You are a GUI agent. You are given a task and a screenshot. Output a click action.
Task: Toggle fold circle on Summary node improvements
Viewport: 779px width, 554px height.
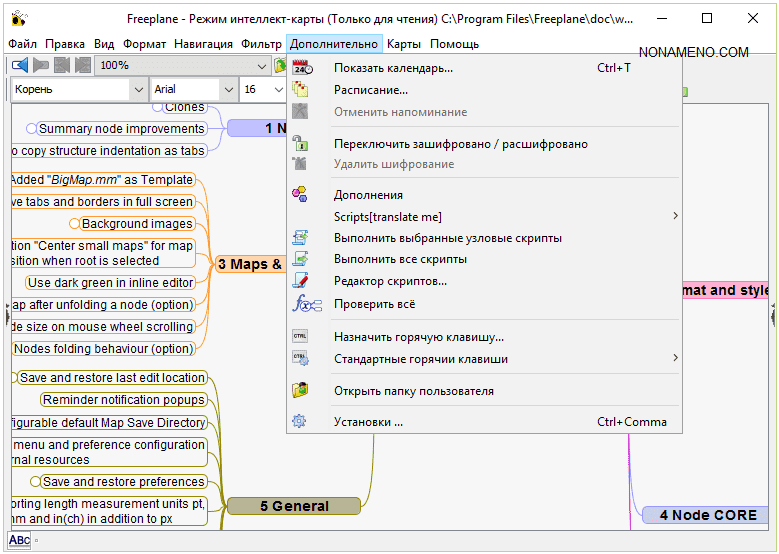click(x=31, y=129)
